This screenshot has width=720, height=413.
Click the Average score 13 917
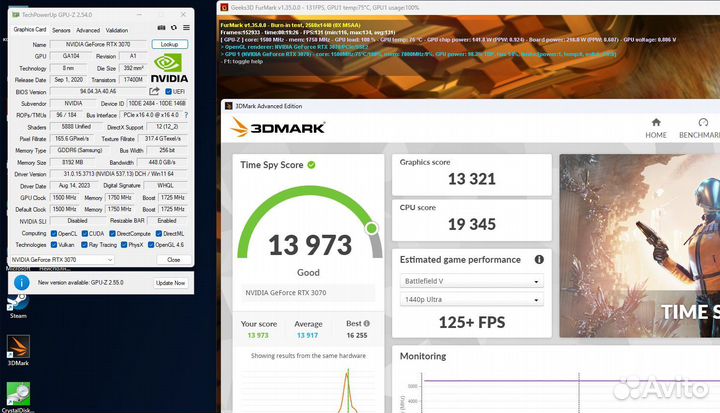(x=307, y=335)
